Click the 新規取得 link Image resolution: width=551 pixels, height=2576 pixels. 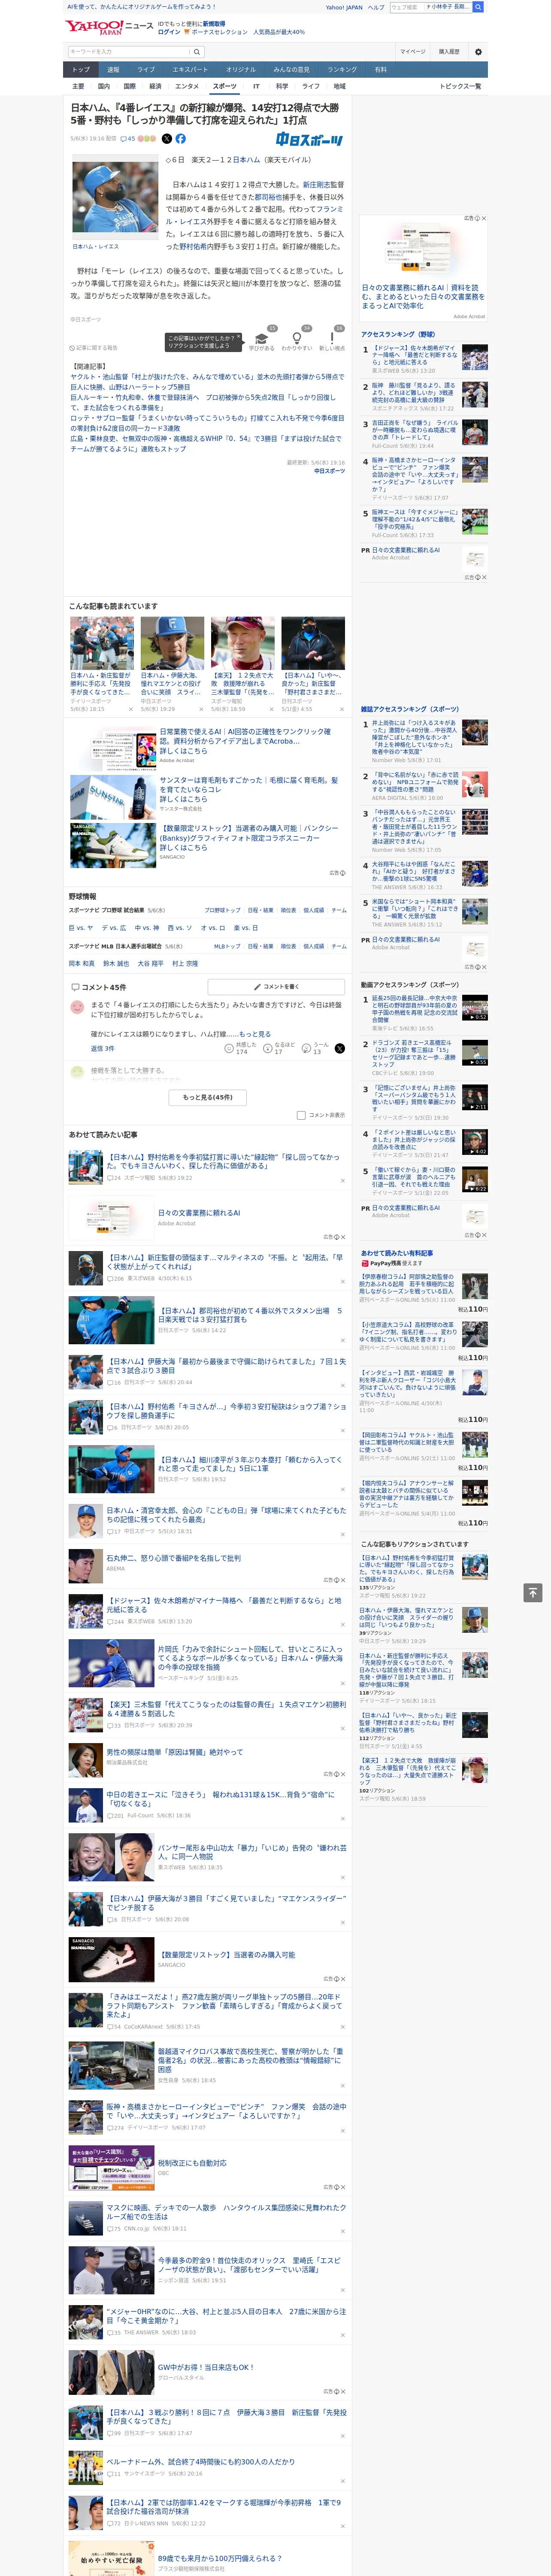point(214,24)
